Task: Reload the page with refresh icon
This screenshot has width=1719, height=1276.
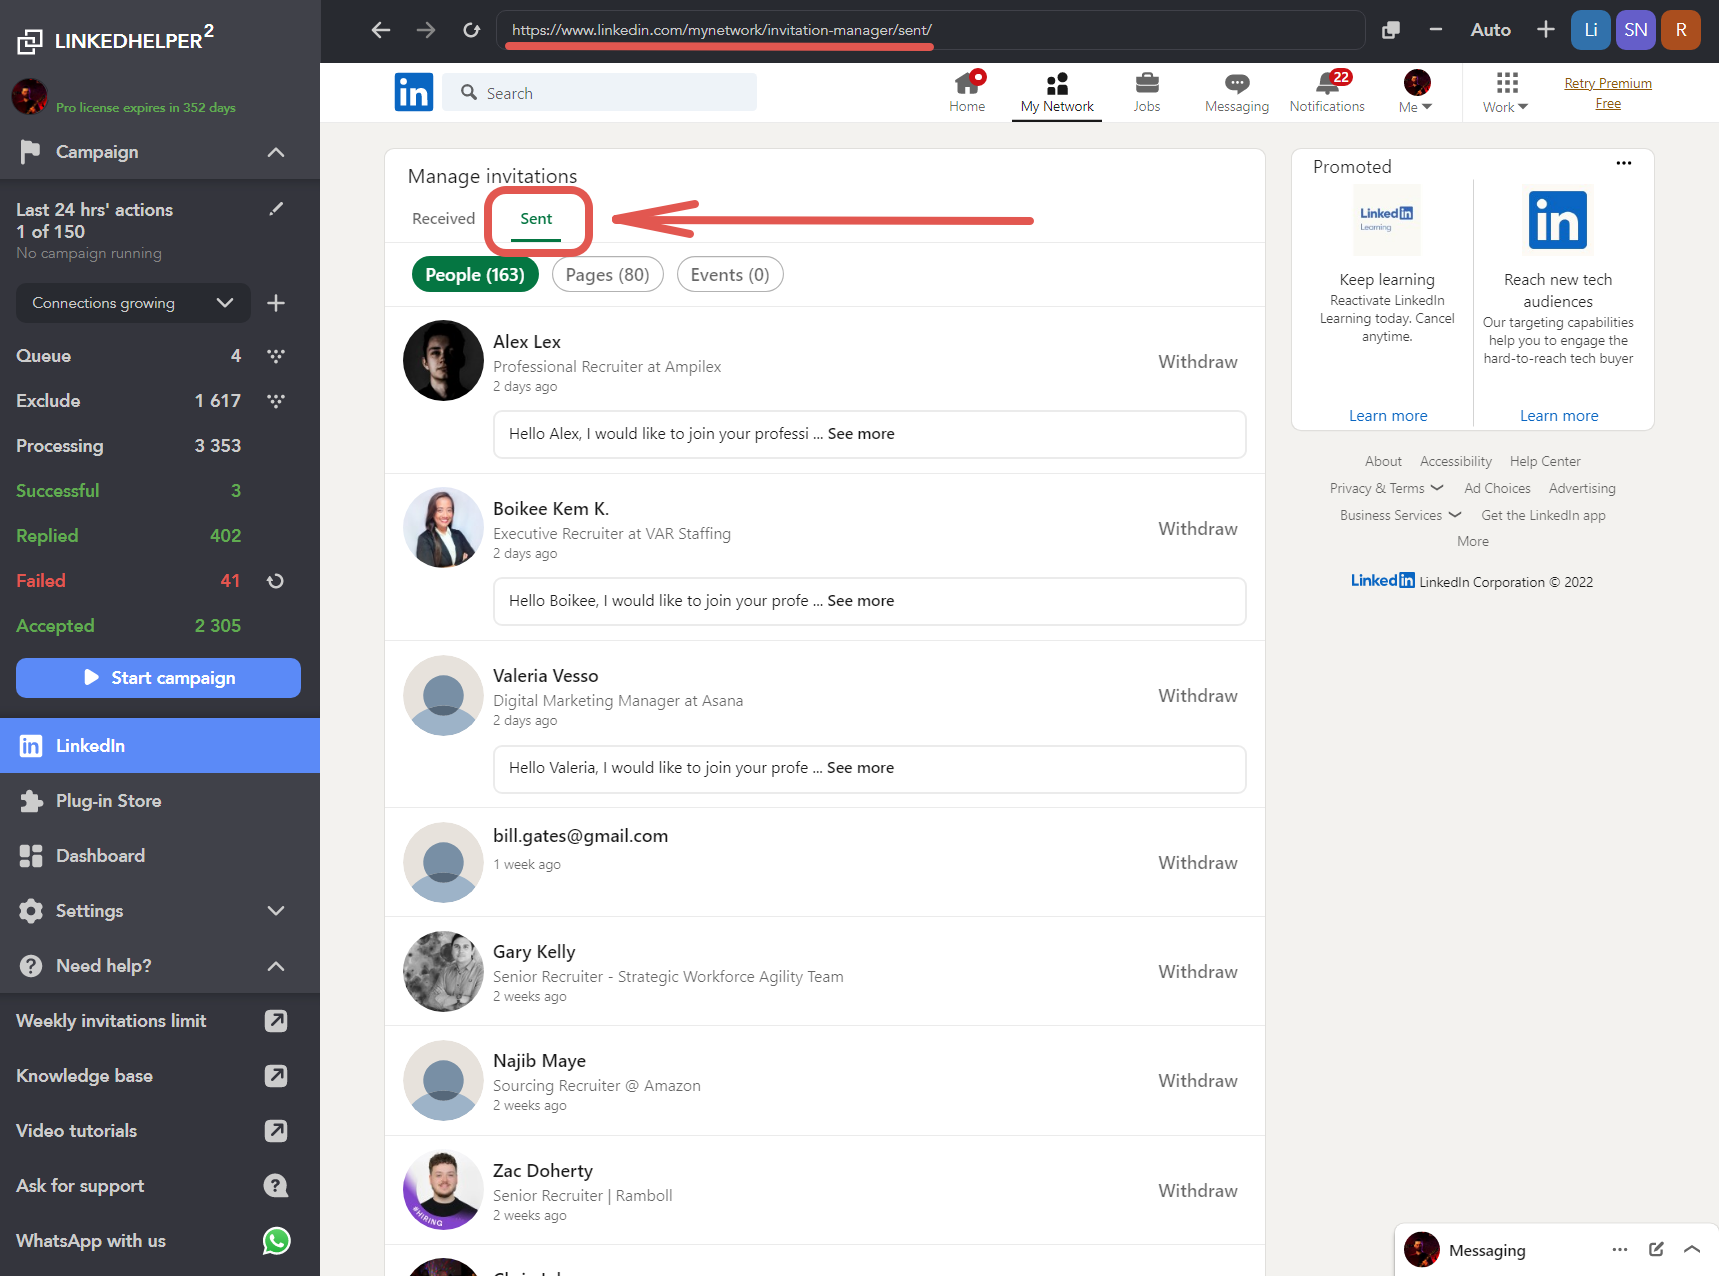Action: tap(472, 30)
